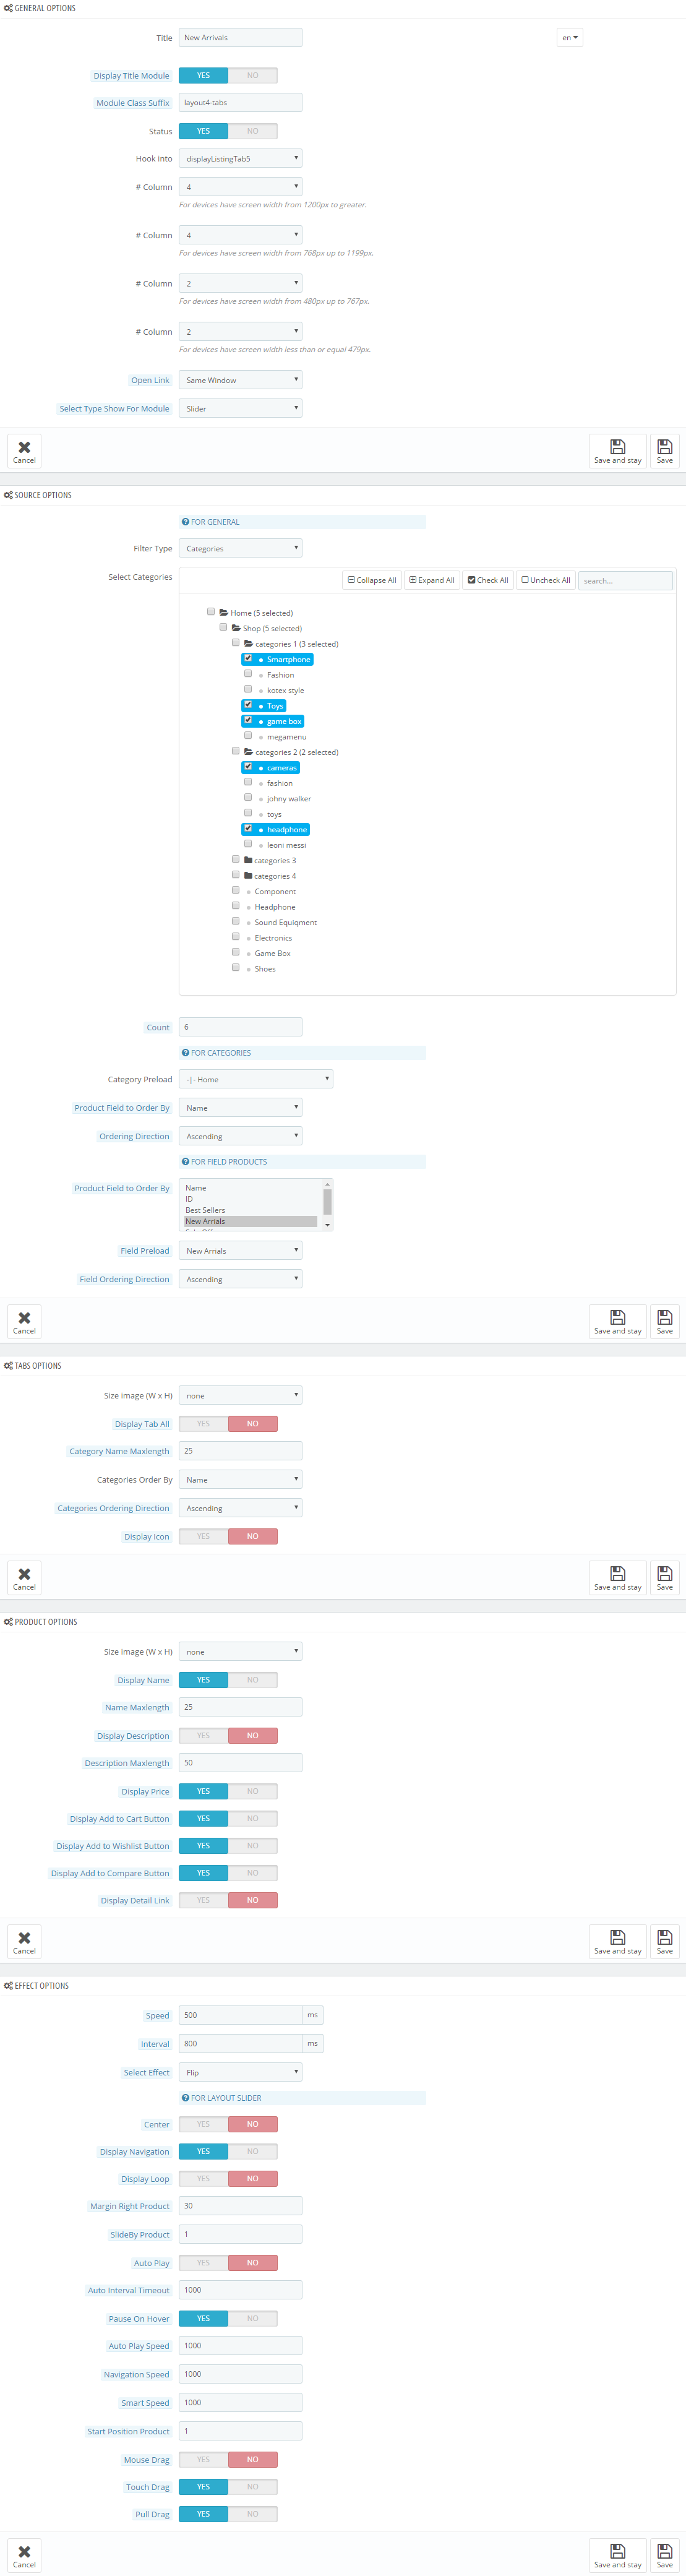The width and height of the screenshot is (686, 2576).
Task: Click the Uncheck All categories button
Action: [x=546, y=580]
